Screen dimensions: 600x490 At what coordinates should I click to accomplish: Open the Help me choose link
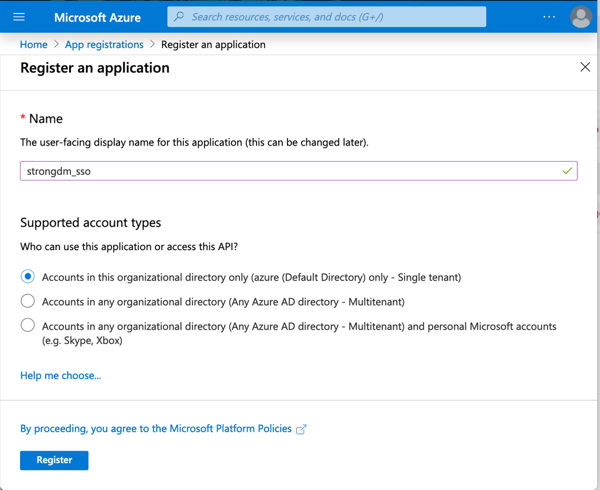coord(60,375)
